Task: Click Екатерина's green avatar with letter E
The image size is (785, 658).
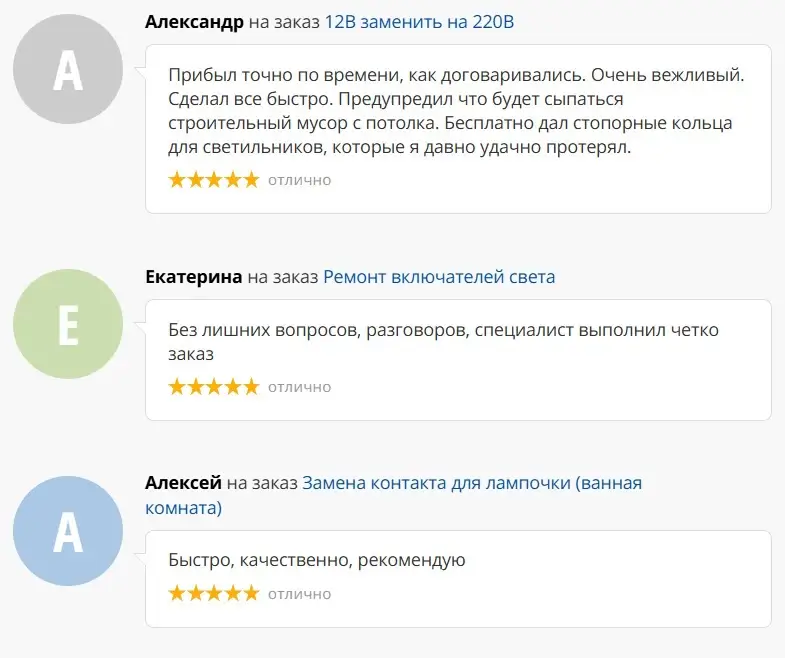Action: click(67, 325)
